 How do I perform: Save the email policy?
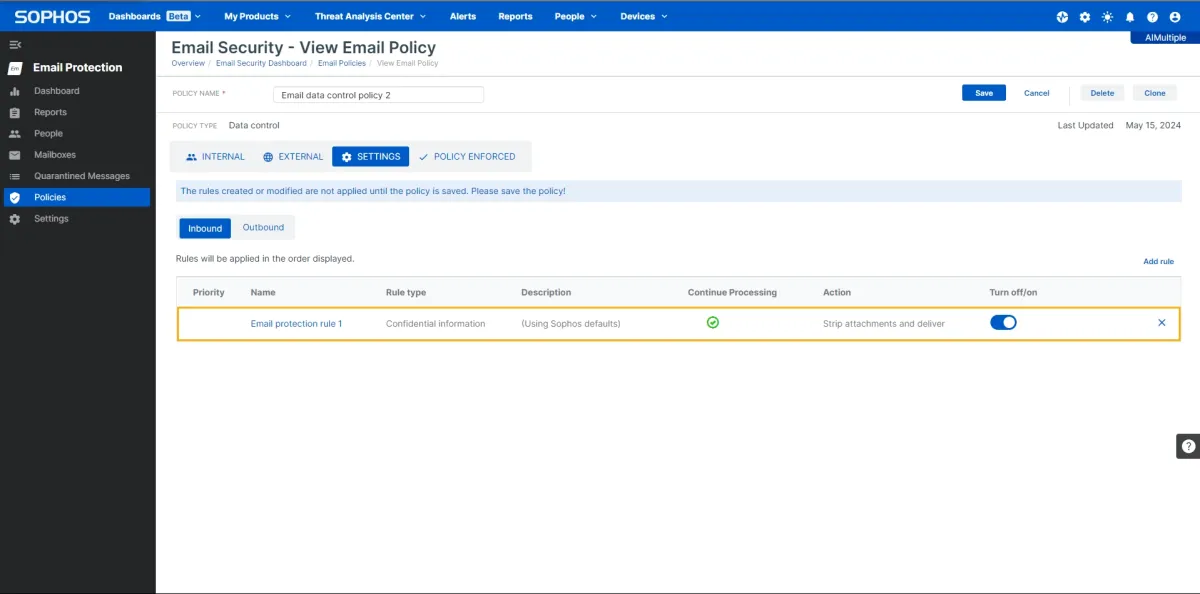(984, 93)
